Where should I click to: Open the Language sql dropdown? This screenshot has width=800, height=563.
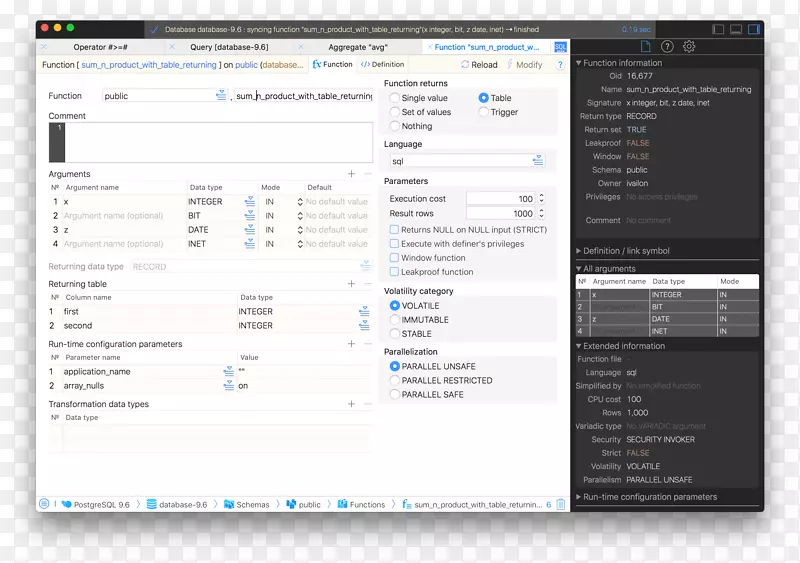point(538,161)
